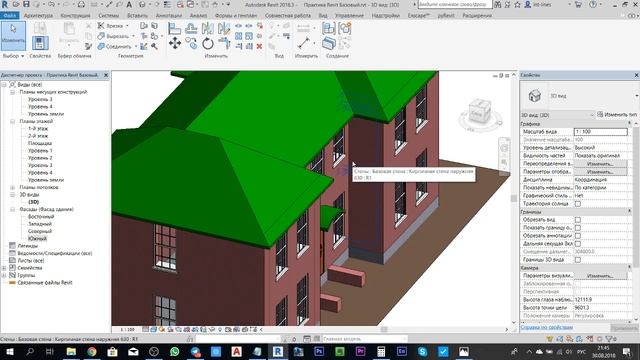Select the Modify (Изменить) arrow tool

(x=13, y=36)
